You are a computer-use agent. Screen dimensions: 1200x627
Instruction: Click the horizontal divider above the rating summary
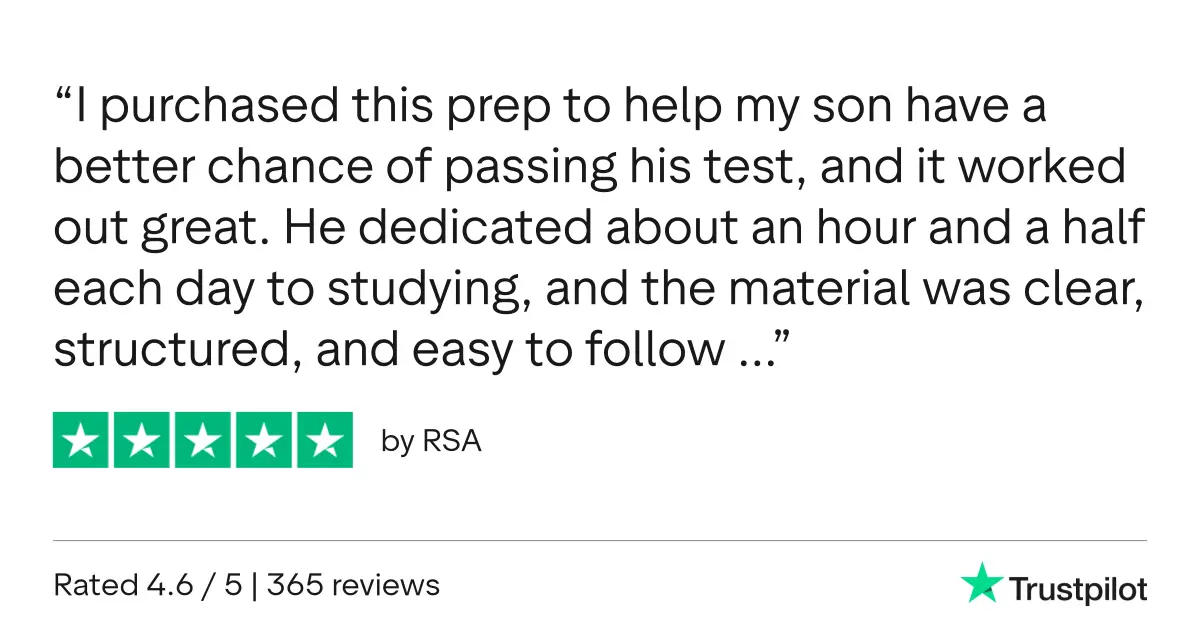600,541
